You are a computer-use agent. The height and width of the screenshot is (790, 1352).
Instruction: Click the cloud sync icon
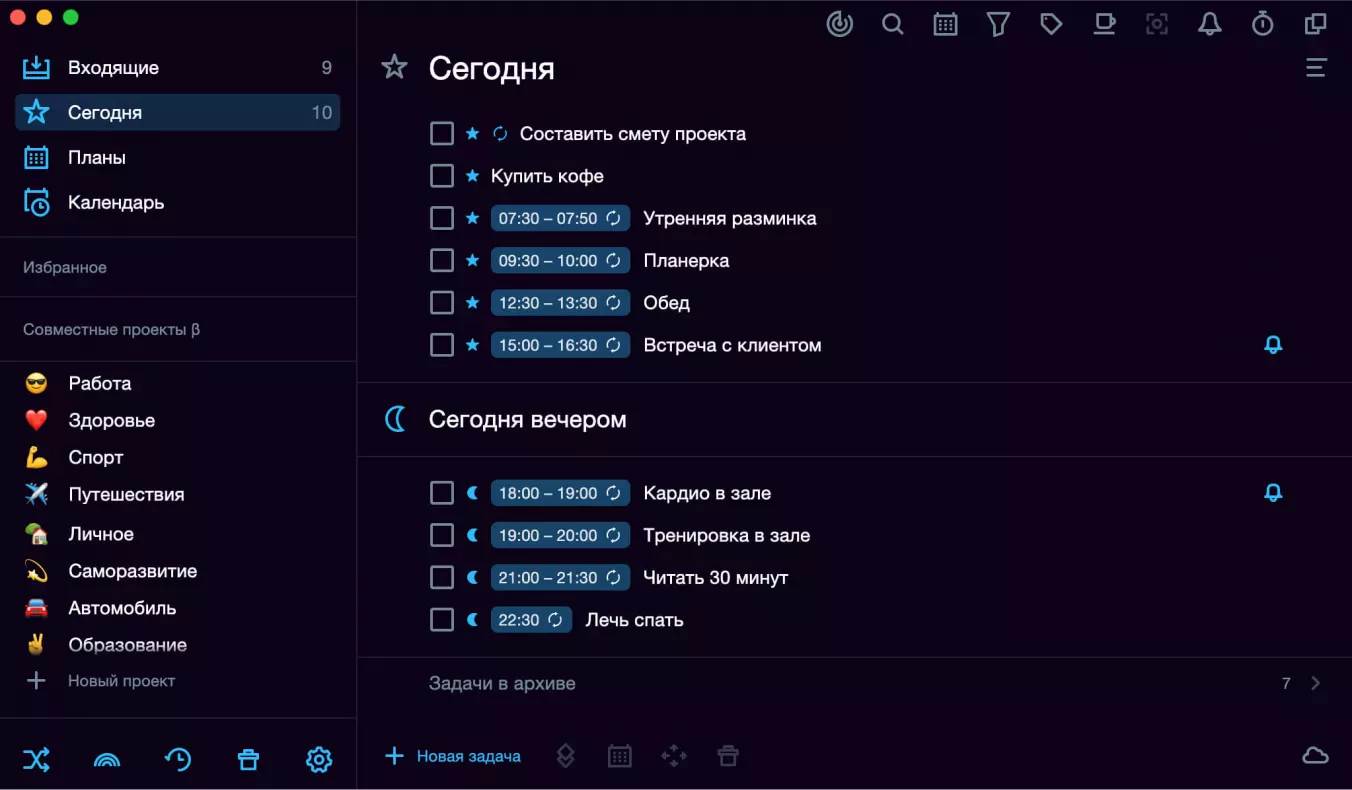(x=1315, y=756)
